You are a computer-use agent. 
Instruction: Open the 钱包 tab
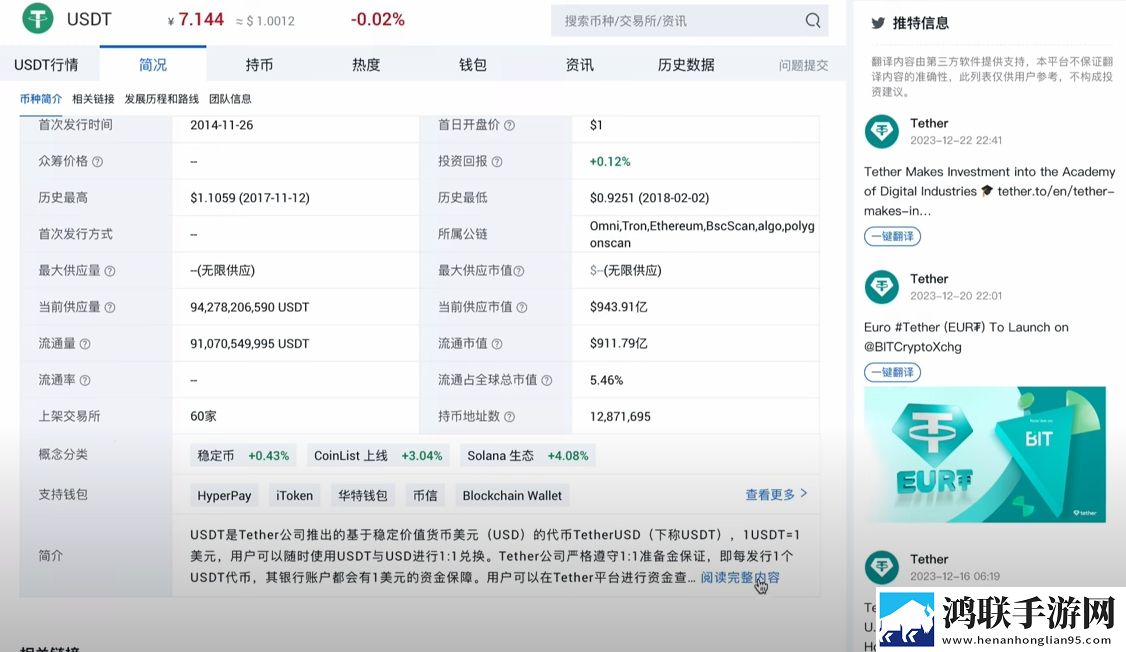tap(473, 65)
